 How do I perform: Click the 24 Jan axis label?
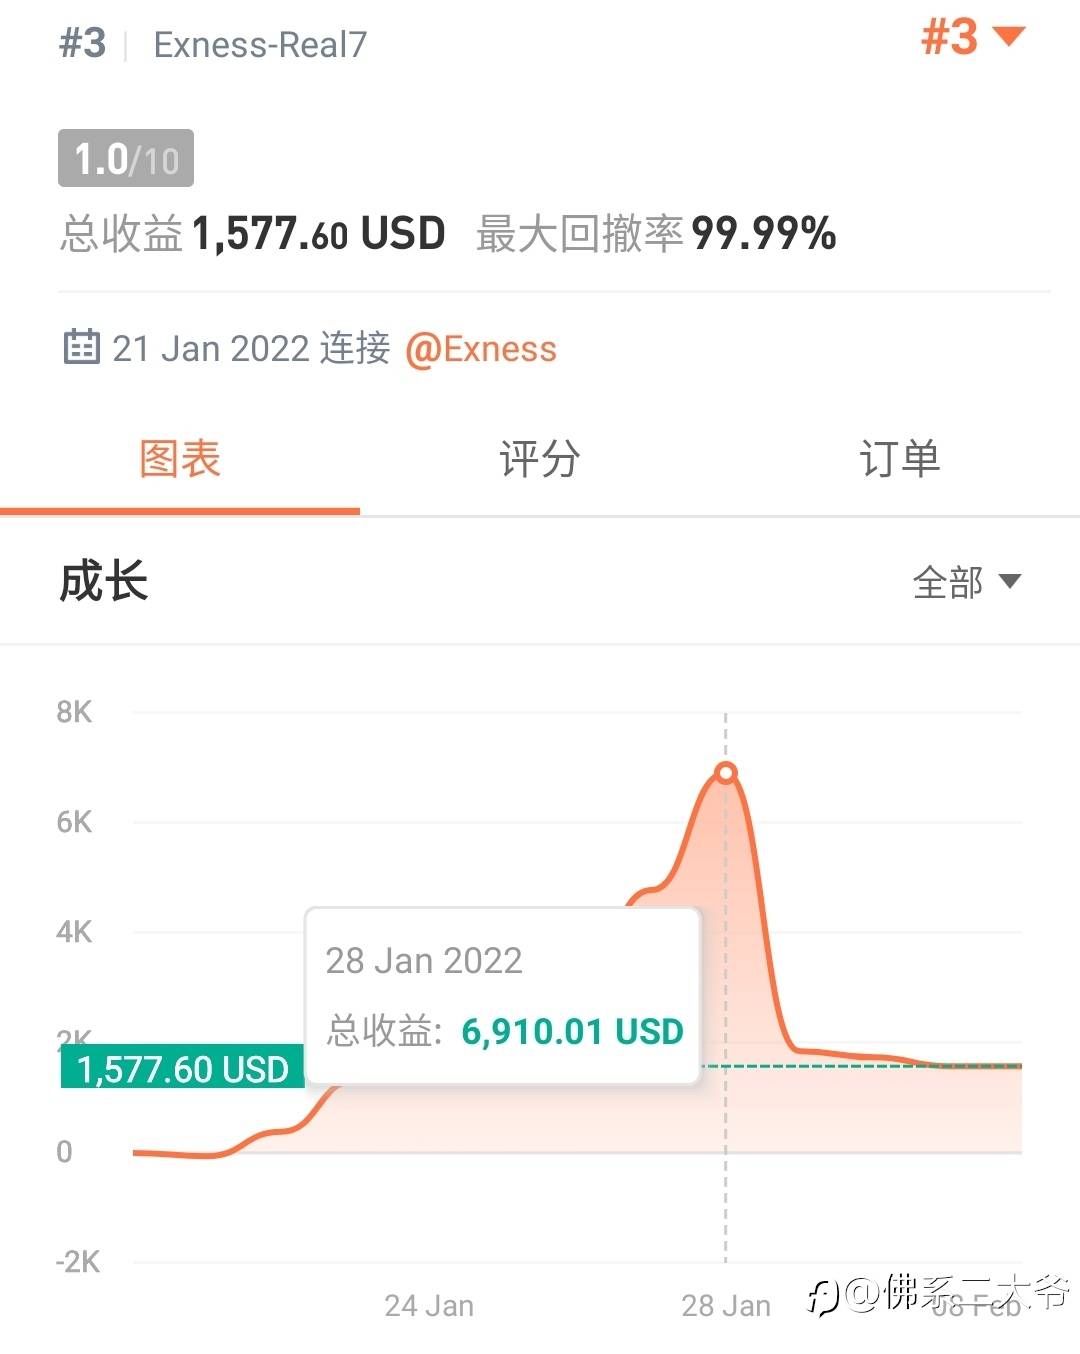pyautogui.click(x=429, y=1305)
